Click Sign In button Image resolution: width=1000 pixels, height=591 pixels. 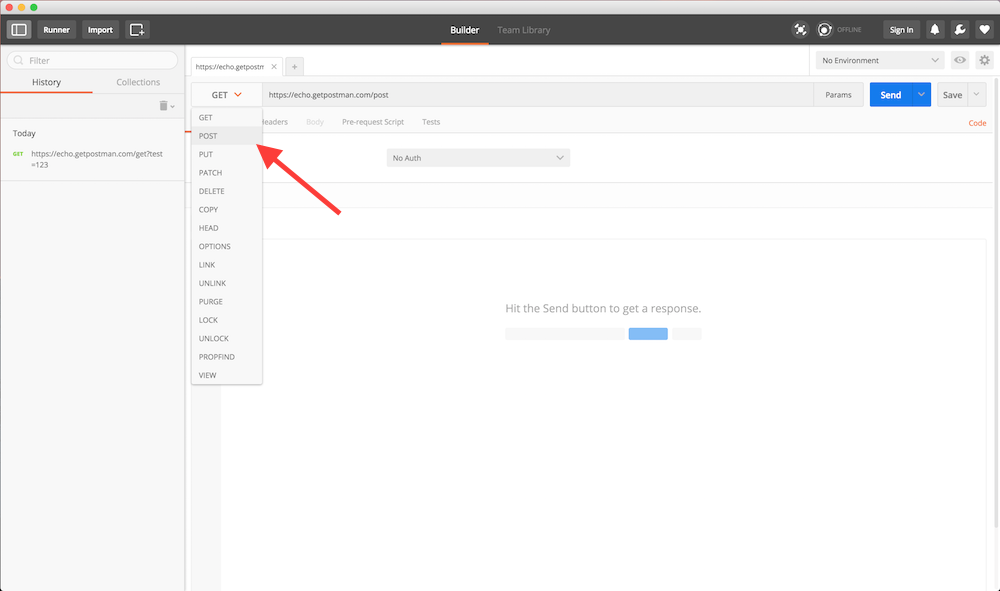click(x=901, y=29)
